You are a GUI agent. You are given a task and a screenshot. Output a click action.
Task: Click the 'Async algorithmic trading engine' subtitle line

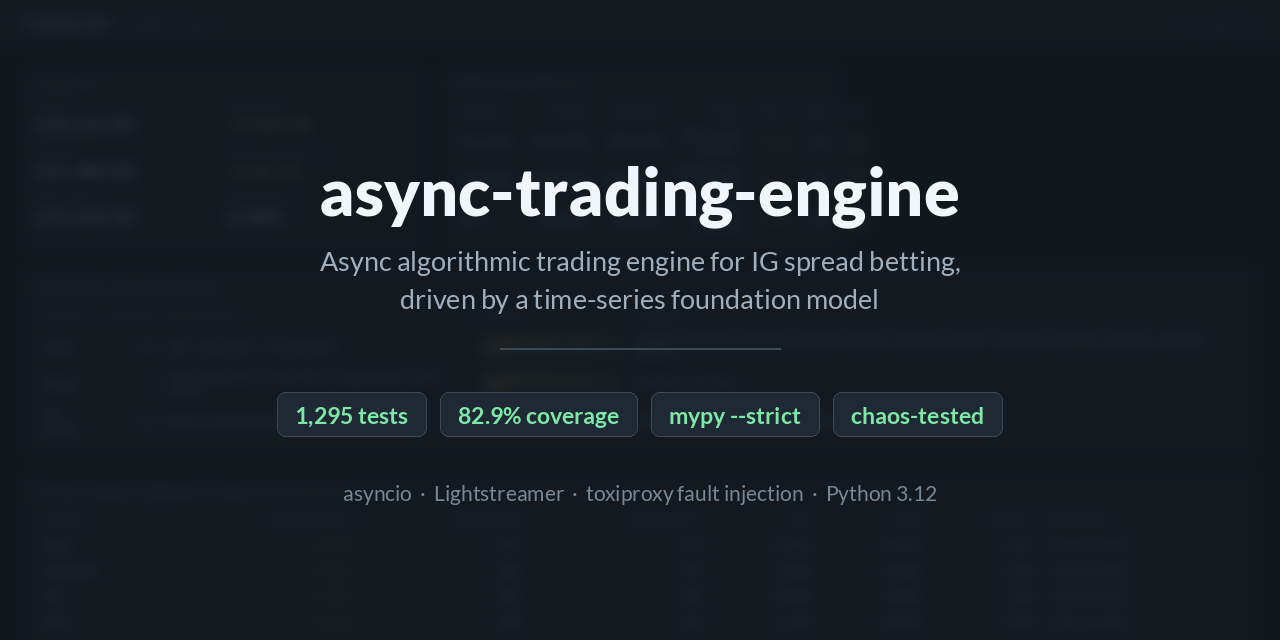coord(640,262)
